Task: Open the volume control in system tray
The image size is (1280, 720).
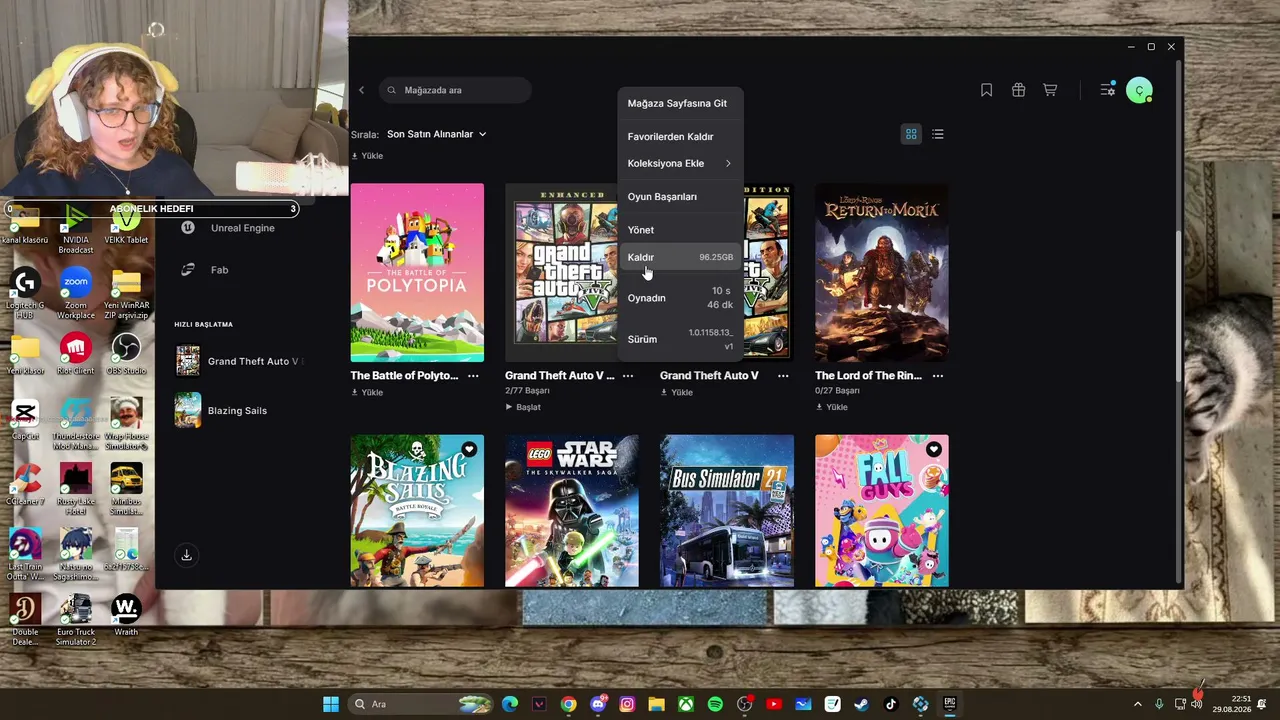Action: (x=1197, y=704)
